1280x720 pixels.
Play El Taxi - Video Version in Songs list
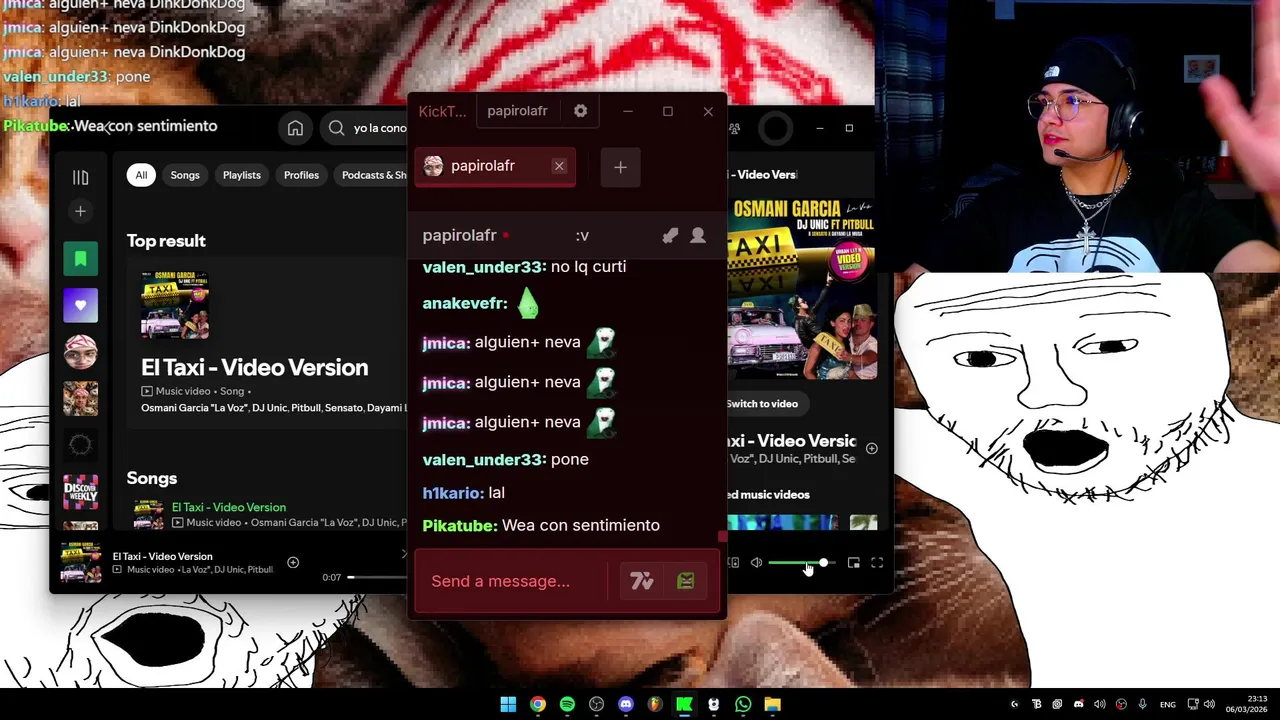pos(229,507)
